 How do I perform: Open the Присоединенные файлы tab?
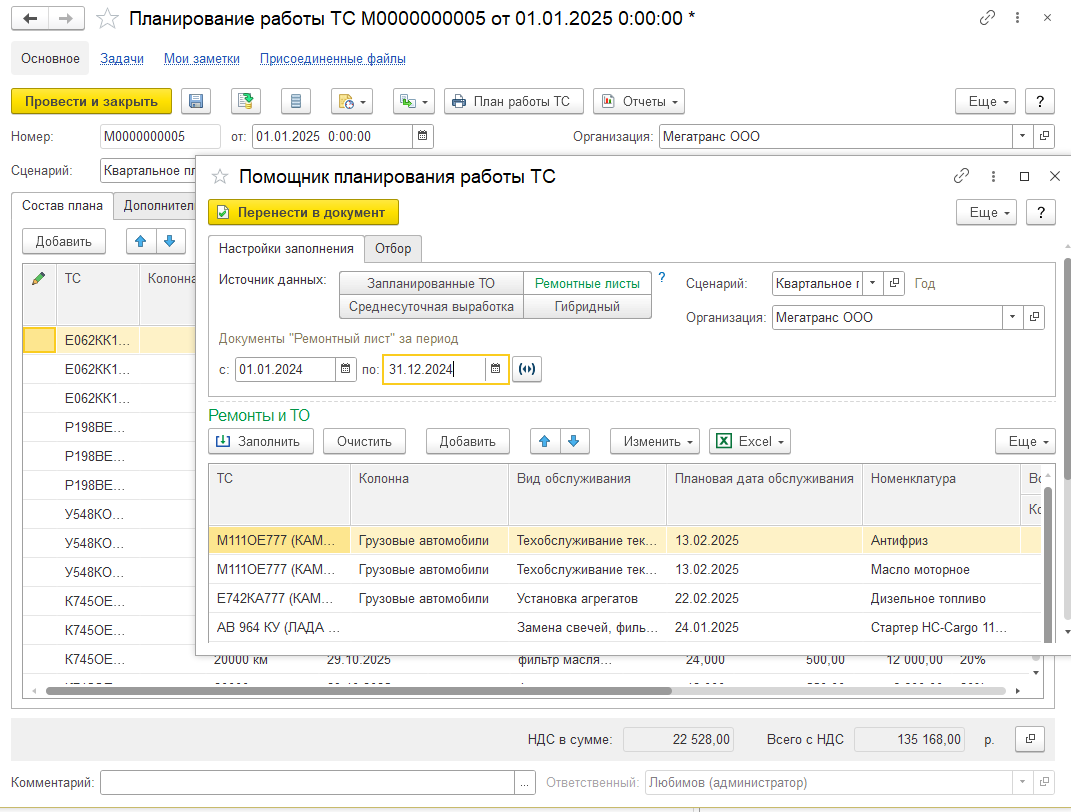332,59
